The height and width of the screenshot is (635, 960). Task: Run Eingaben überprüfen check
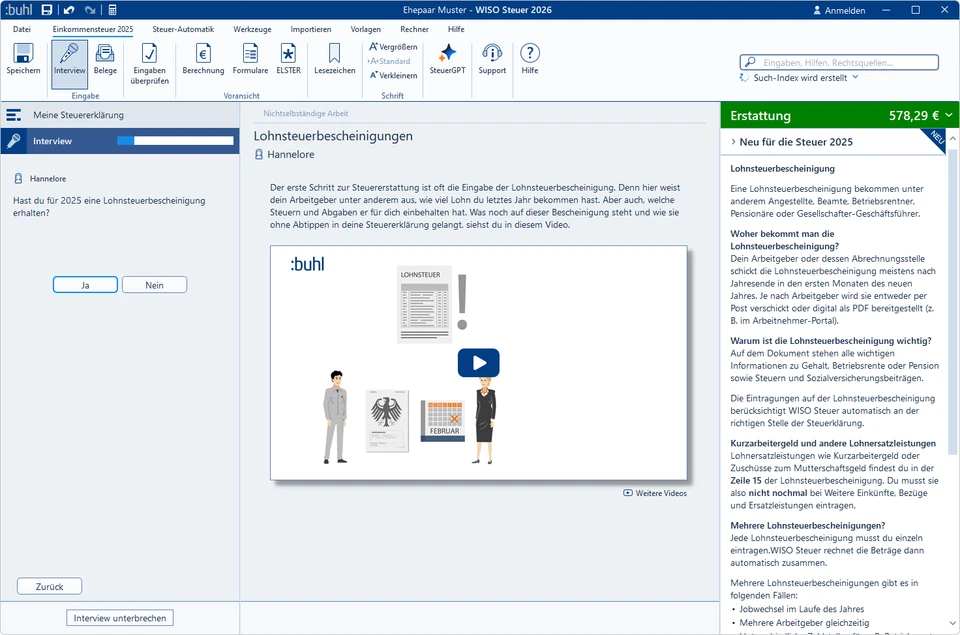pyautogui.click(x=149, y=63)
